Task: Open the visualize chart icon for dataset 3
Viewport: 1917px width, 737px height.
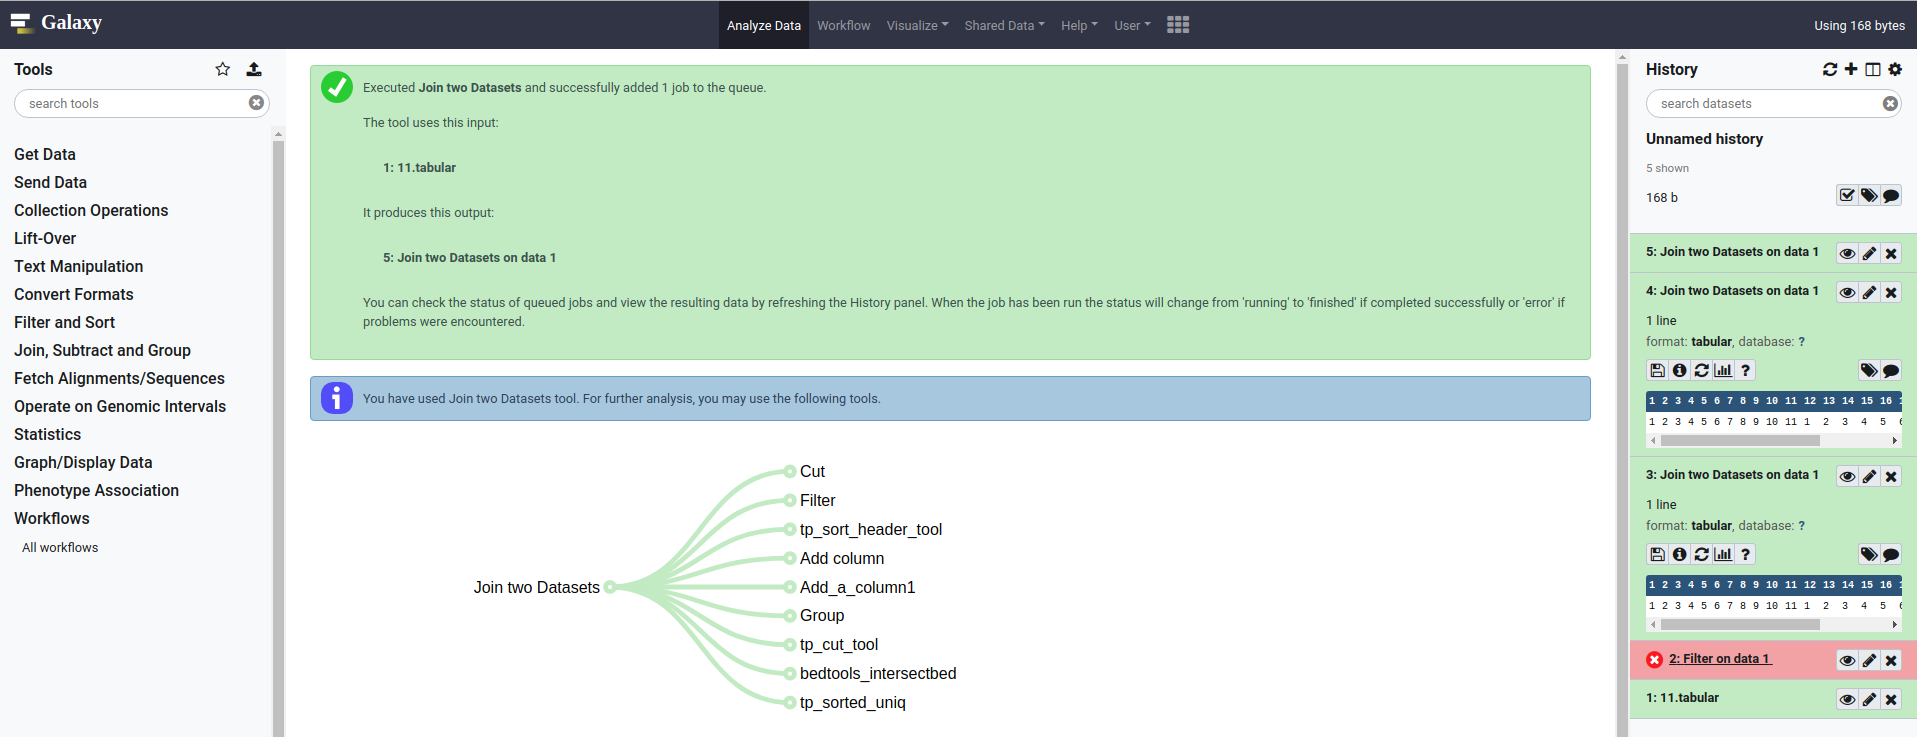Action: 1723,554
